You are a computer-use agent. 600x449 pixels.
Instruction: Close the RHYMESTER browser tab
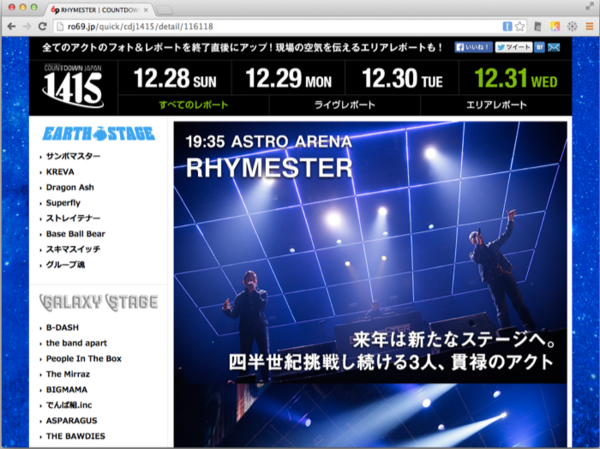pos(146,10)
